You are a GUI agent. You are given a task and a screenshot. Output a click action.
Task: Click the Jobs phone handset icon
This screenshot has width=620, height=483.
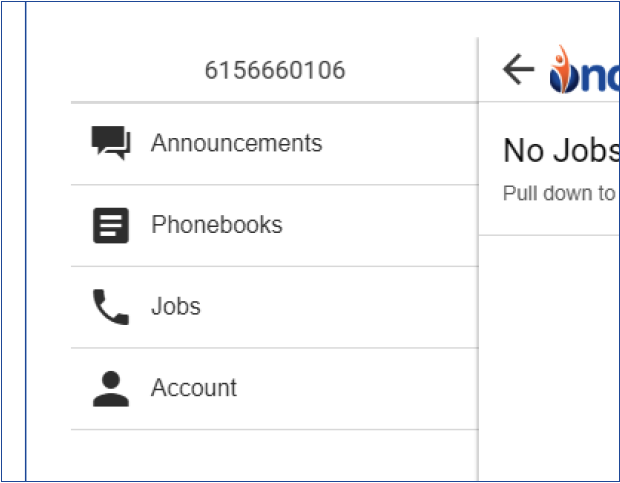tap(111, 307)
